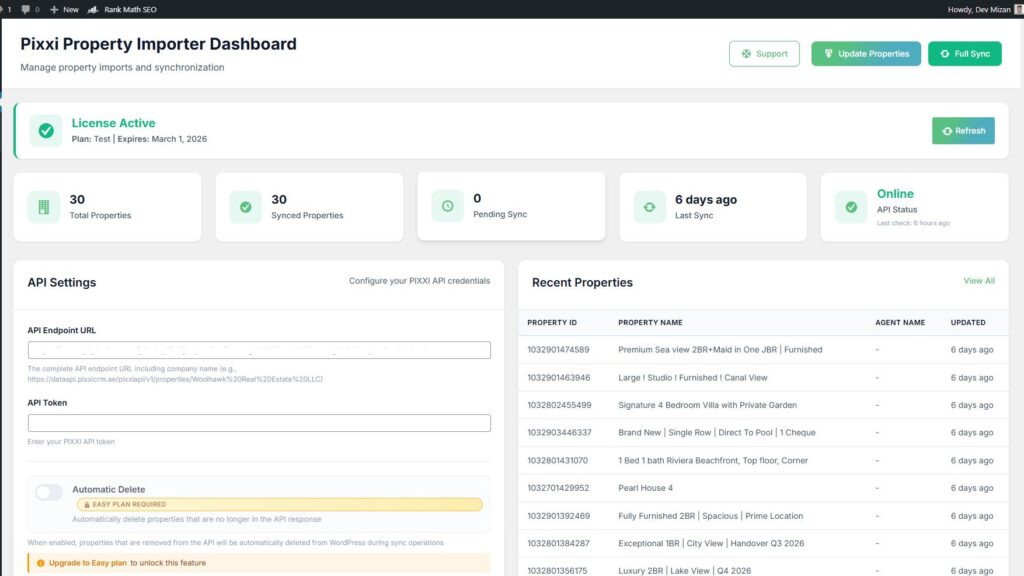Click the user avatar beside Howdy, Dev Mizan
This screenshot has height=576, width=1024.
[x=1018, y=9]
